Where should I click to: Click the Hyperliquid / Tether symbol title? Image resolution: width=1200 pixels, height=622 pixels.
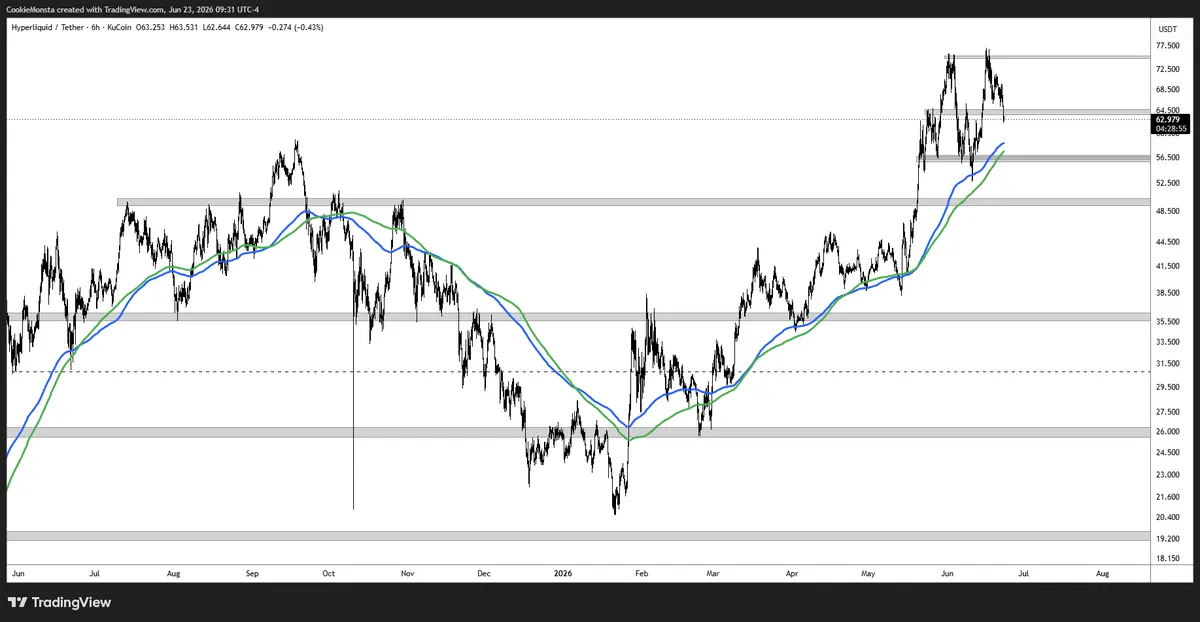point(49,27)
